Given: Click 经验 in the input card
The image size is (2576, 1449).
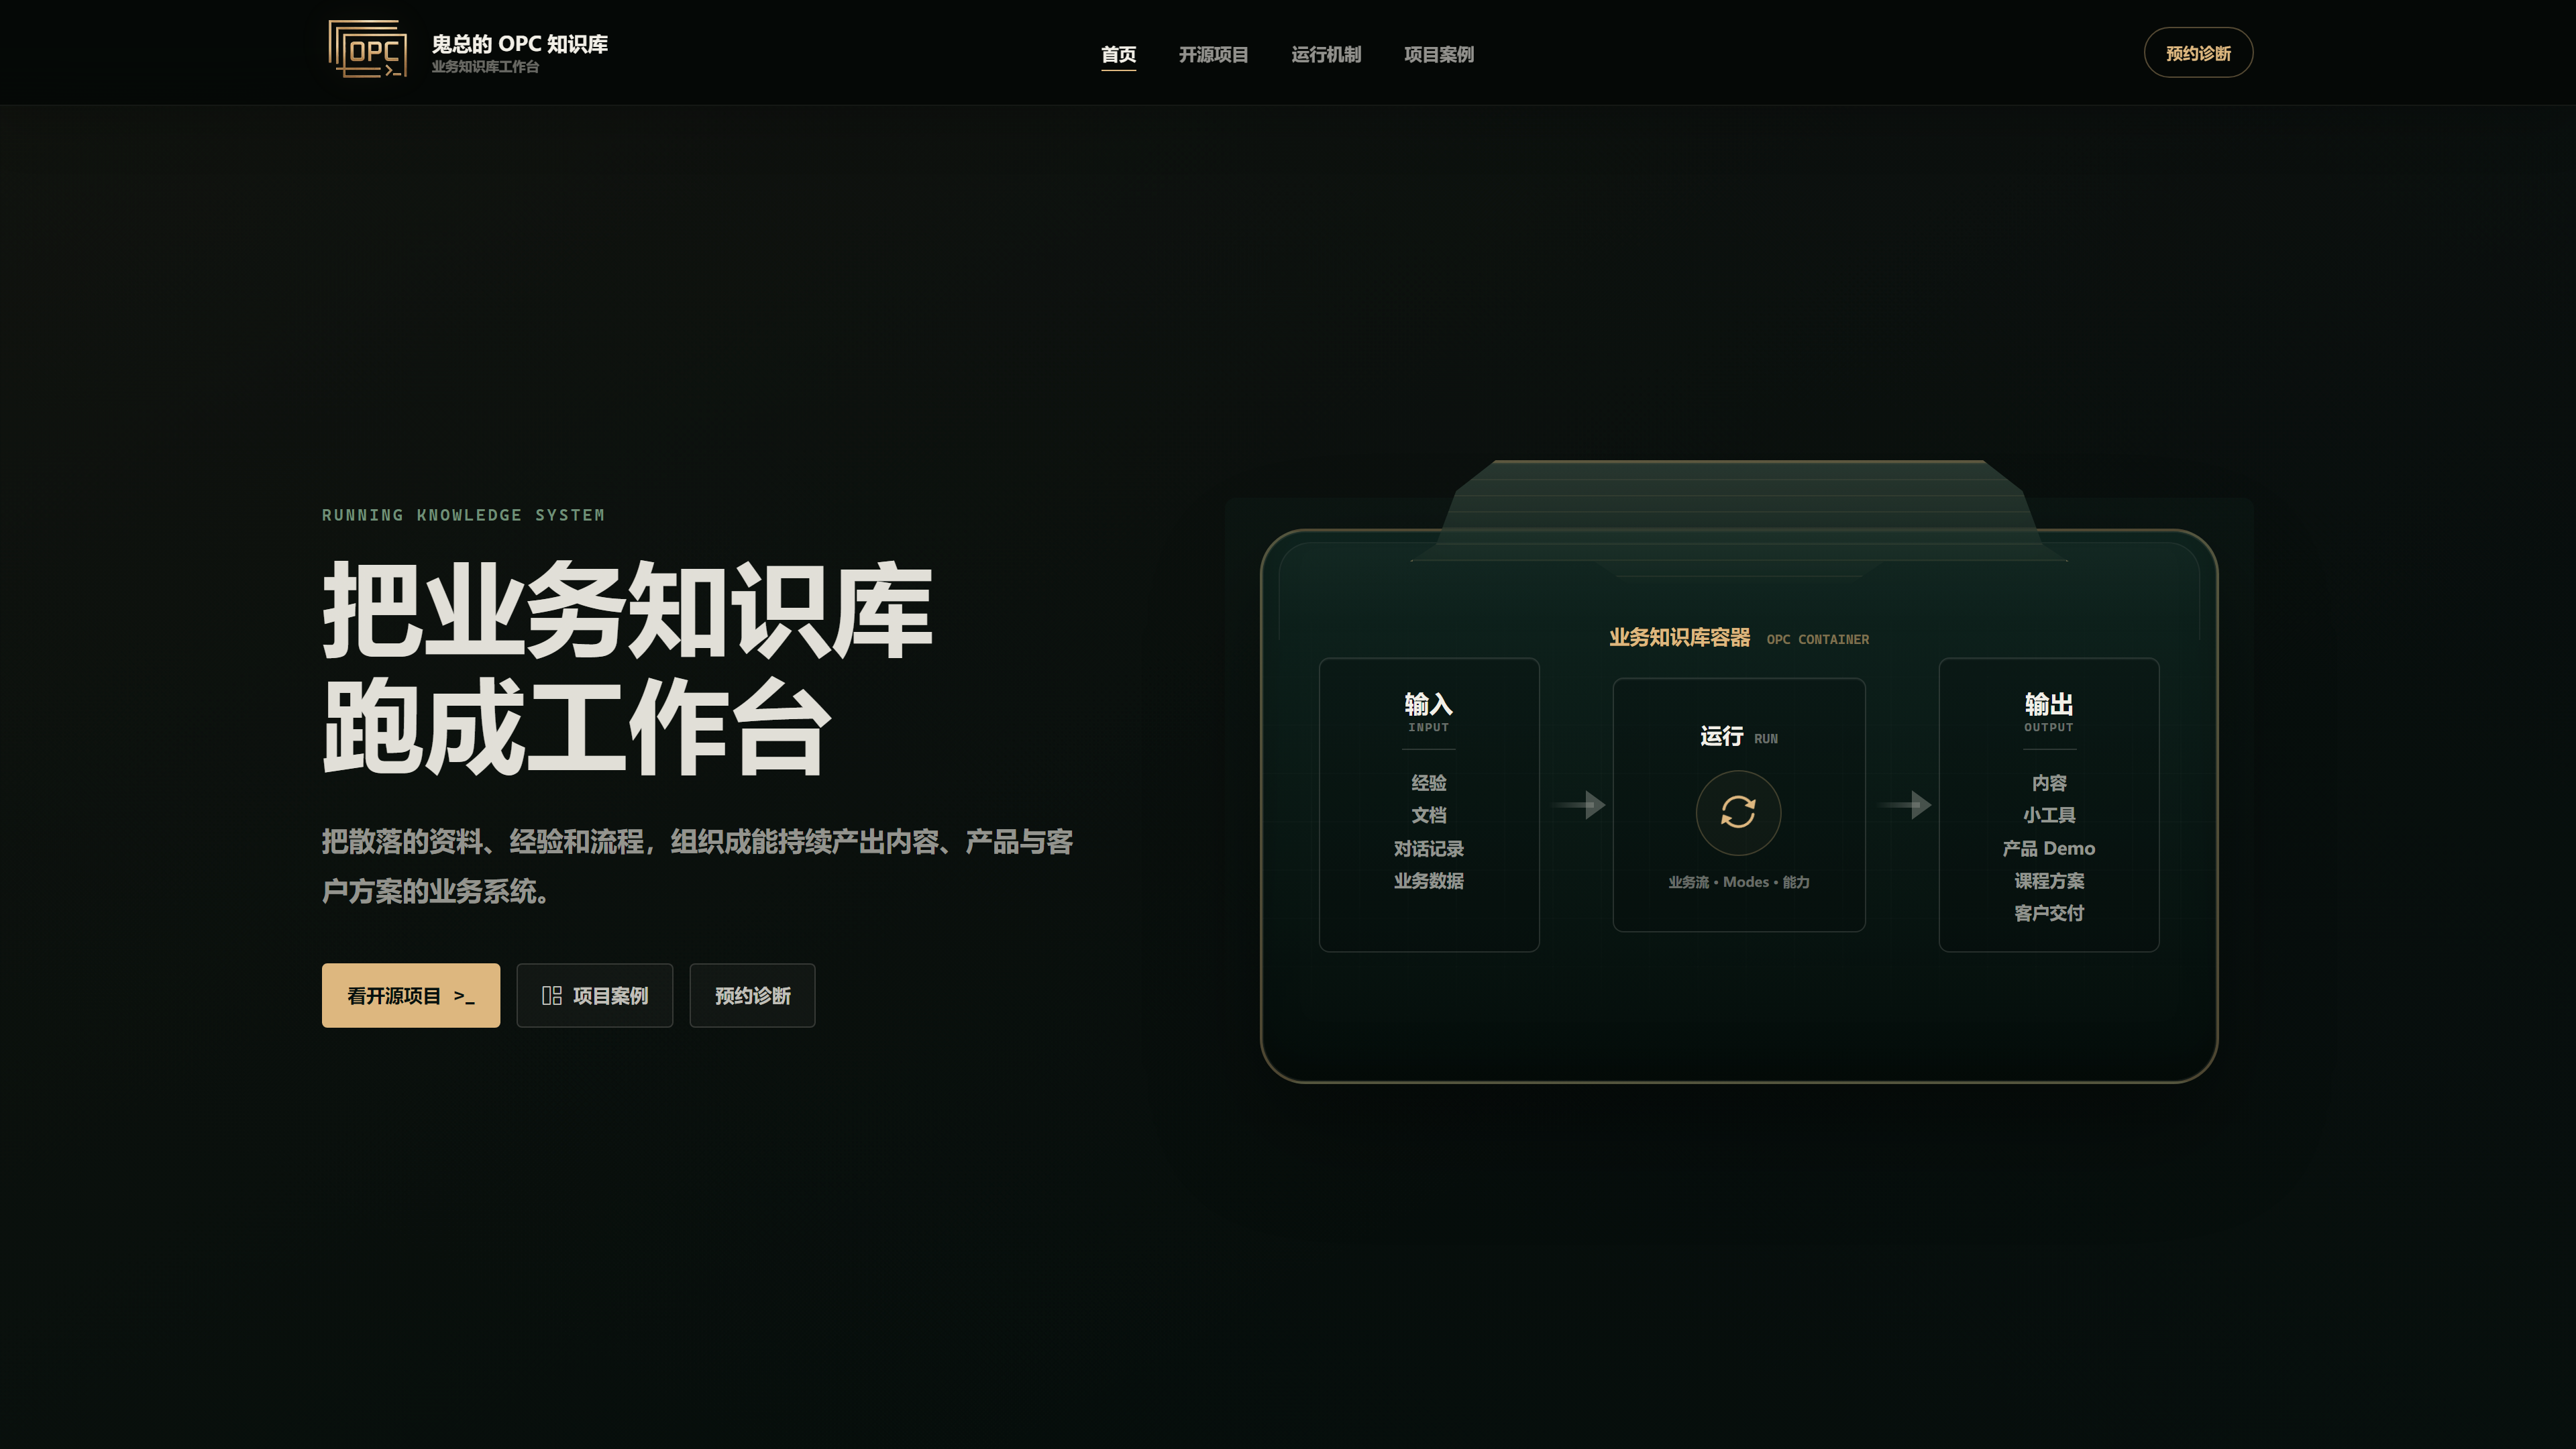Looking at the screenshot, I should (1428, 783).
